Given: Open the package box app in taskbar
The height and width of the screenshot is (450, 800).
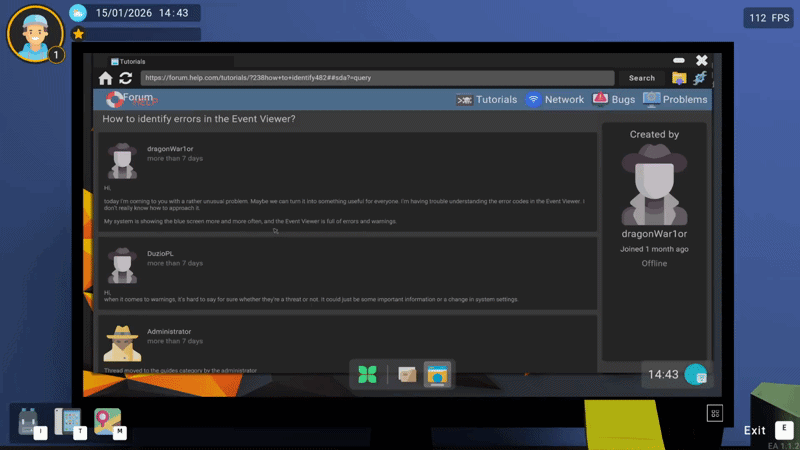Looking at the screenshot, I should pos(407,375).
